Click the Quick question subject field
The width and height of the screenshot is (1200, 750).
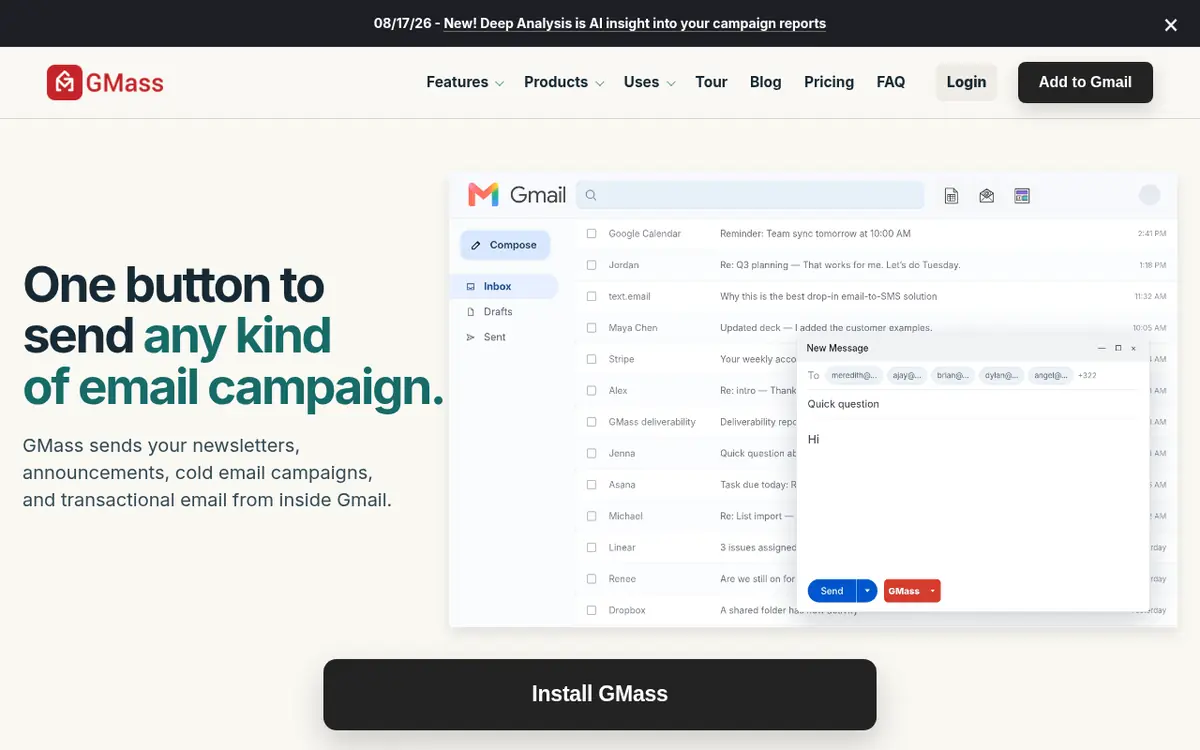pyautogui.click(x=972, y=404)
